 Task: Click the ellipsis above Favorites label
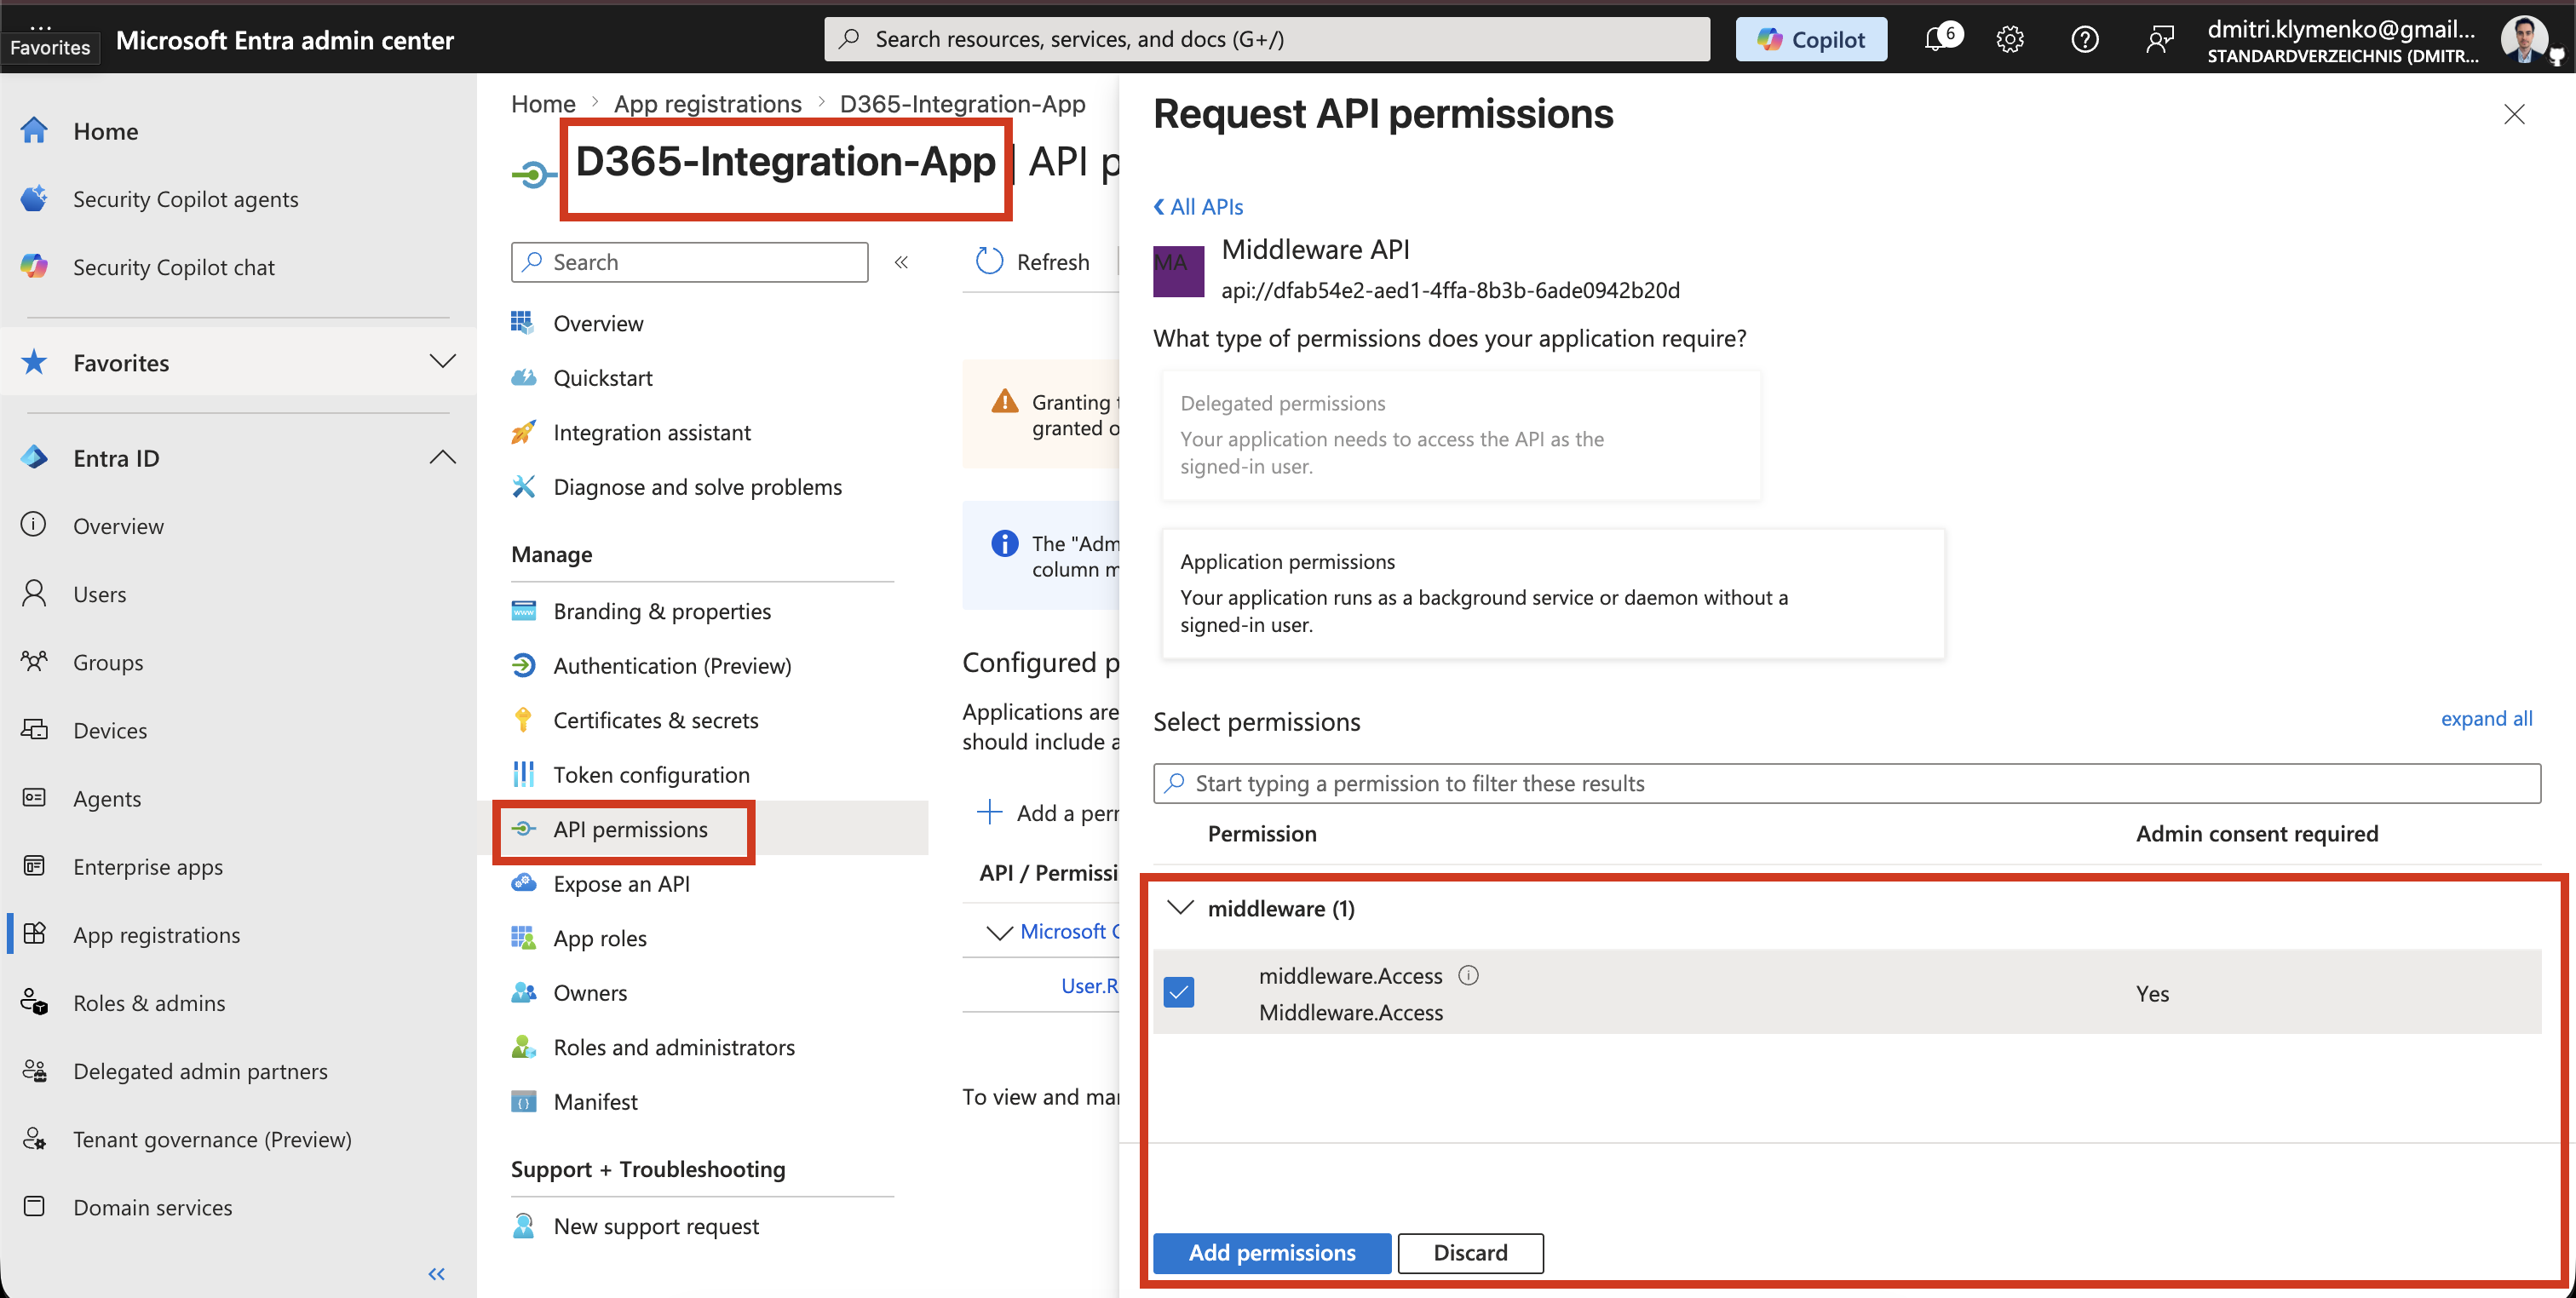pos(41,26)
